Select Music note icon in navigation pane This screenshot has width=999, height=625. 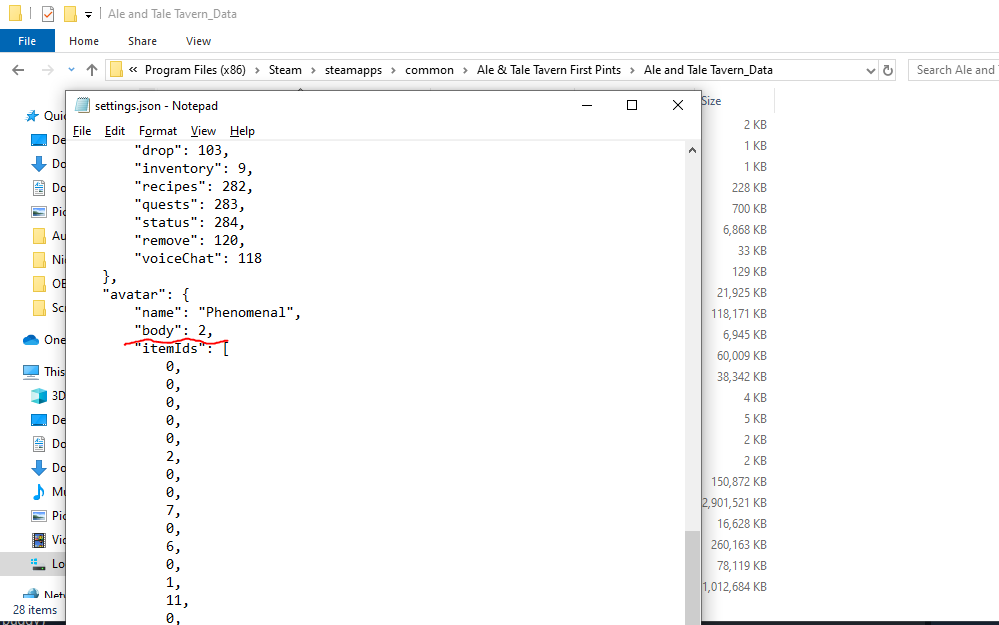(39, 491)
